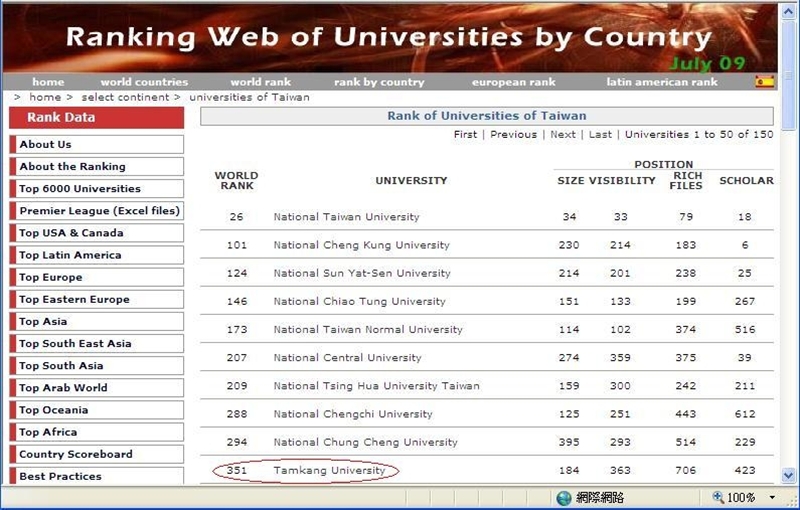Click the zoom magnifier icon in status bar

click(718, 497)
